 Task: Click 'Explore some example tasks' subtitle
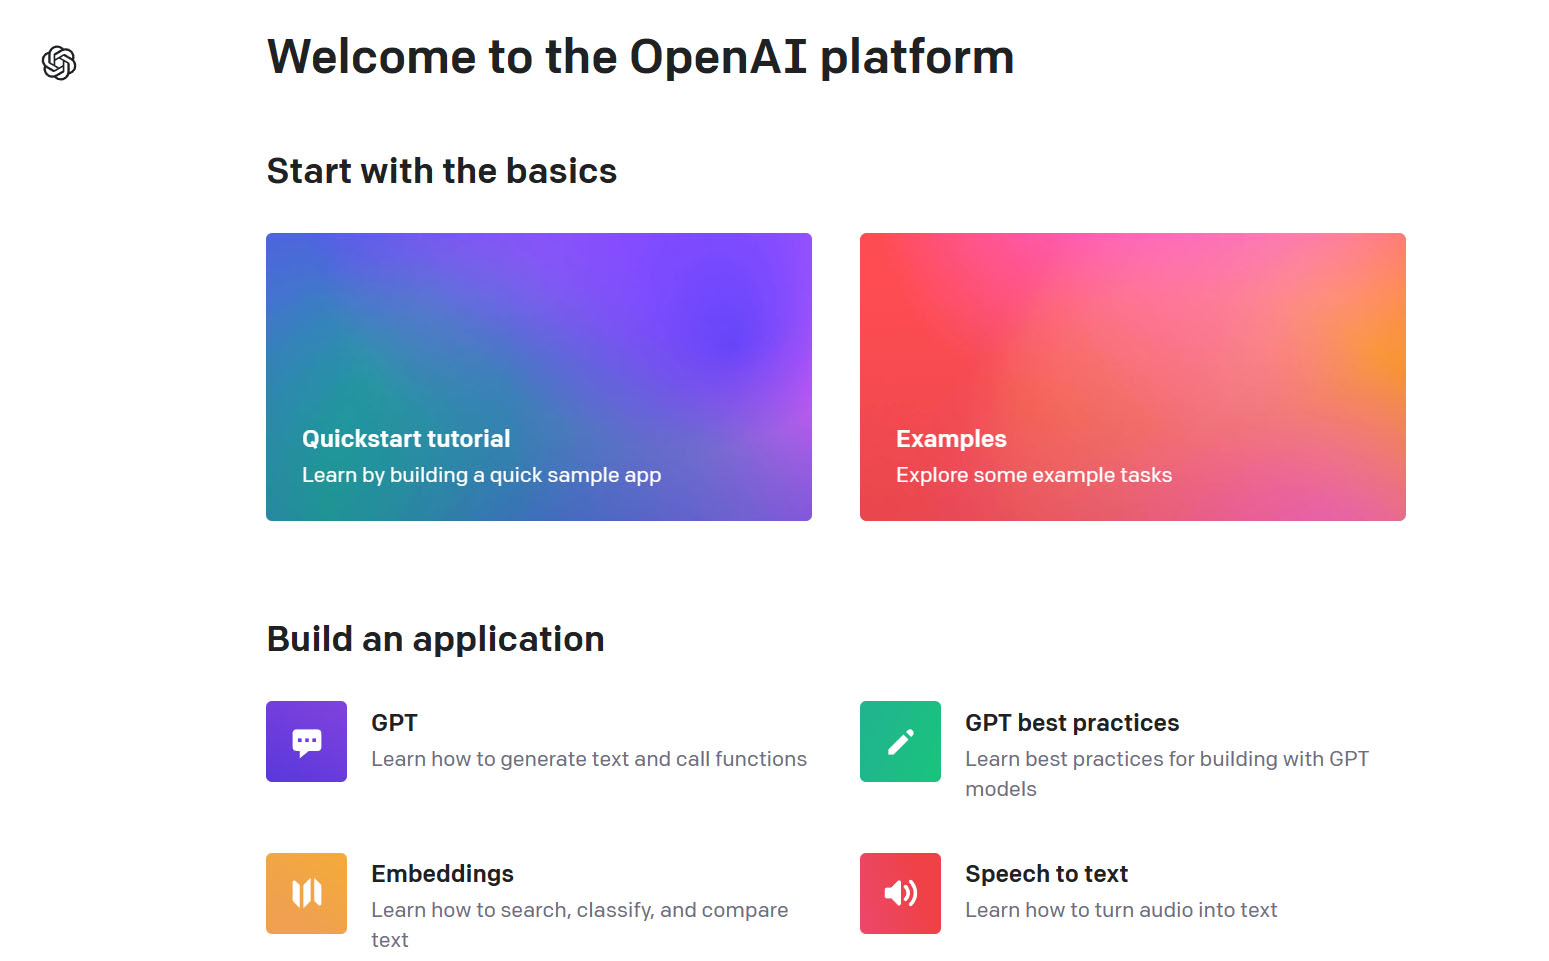click(1033, 475)
